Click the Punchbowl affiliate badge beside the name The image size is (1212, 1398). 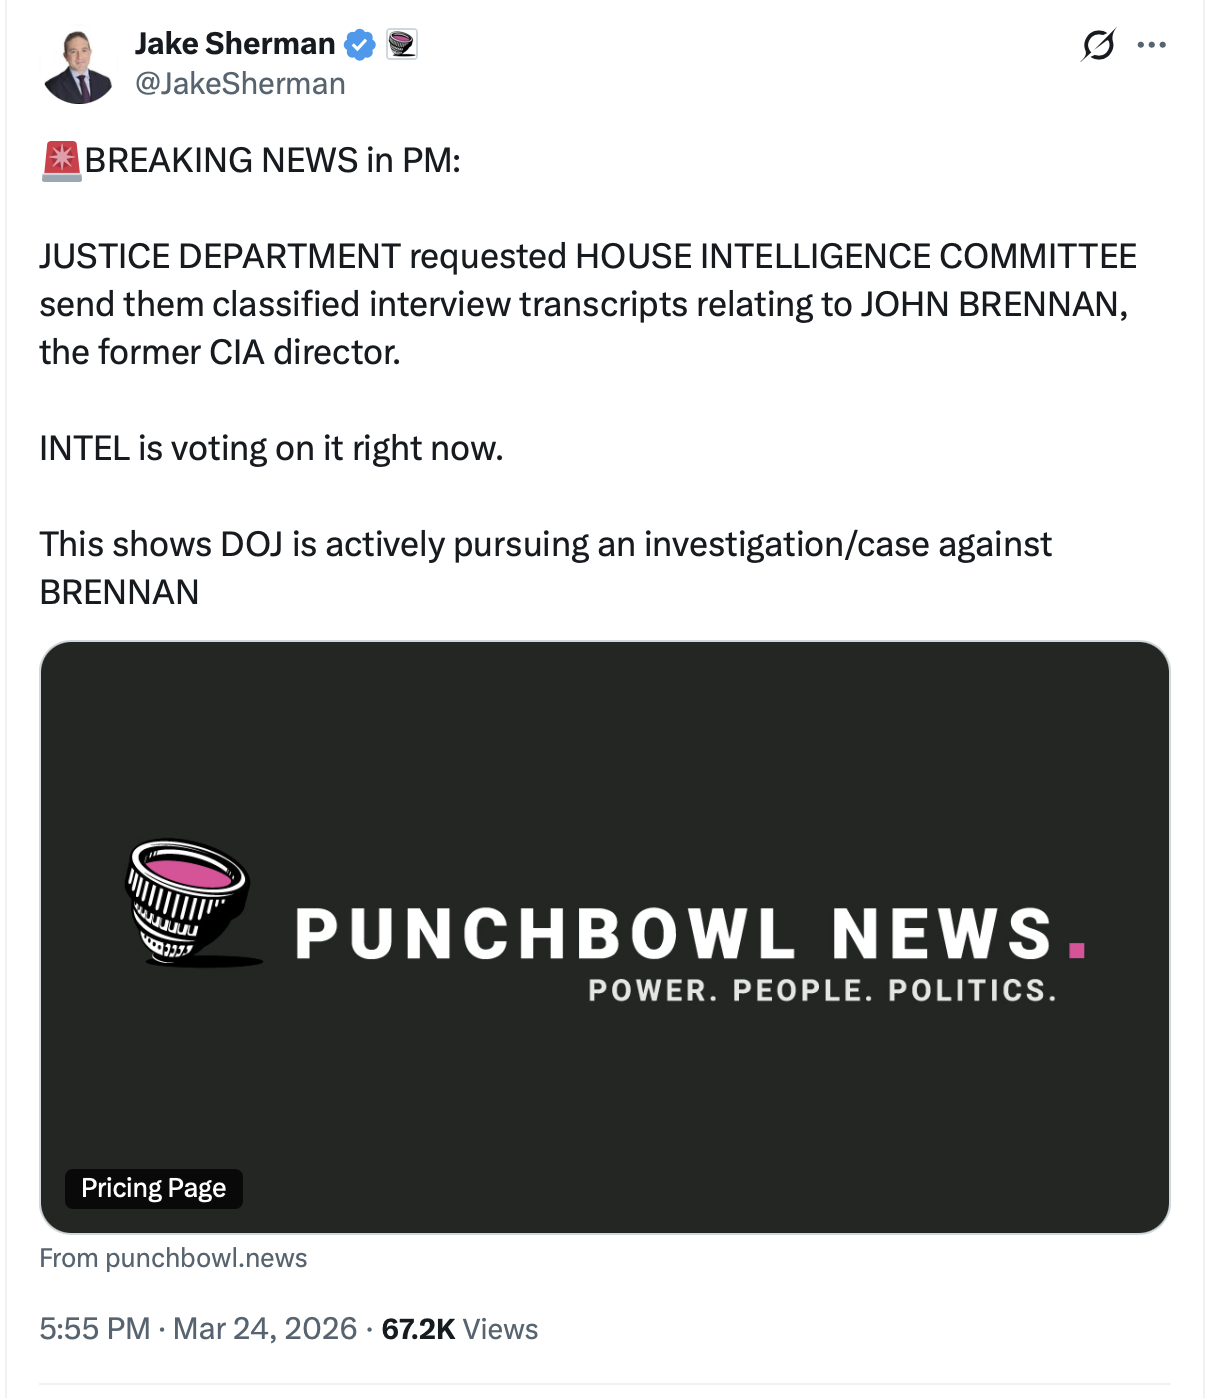click(x=402, y=44)
